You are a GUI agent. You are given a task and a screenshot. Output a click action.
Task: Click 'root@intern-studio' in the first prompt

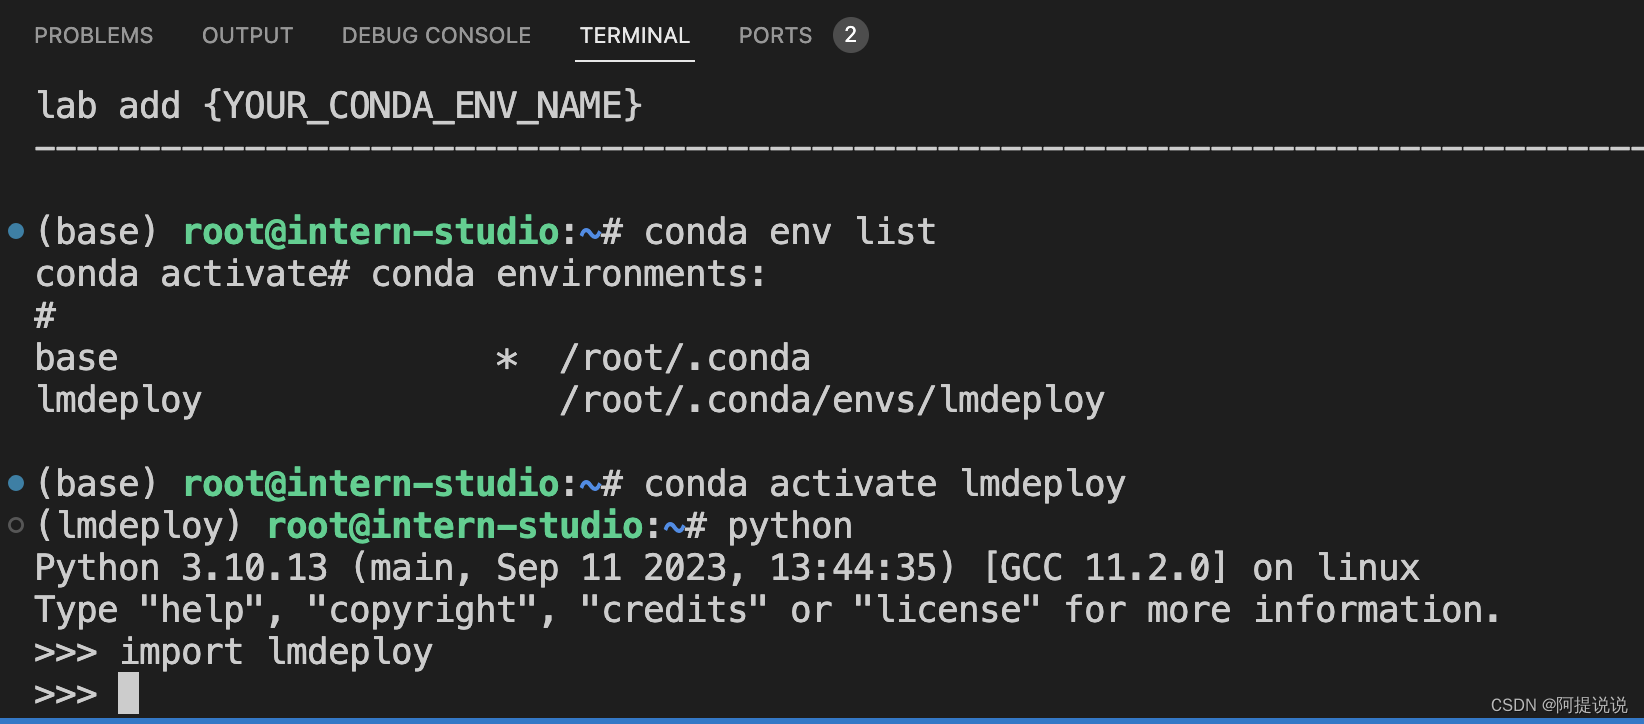pyautogui.click(x=371, y=232)
